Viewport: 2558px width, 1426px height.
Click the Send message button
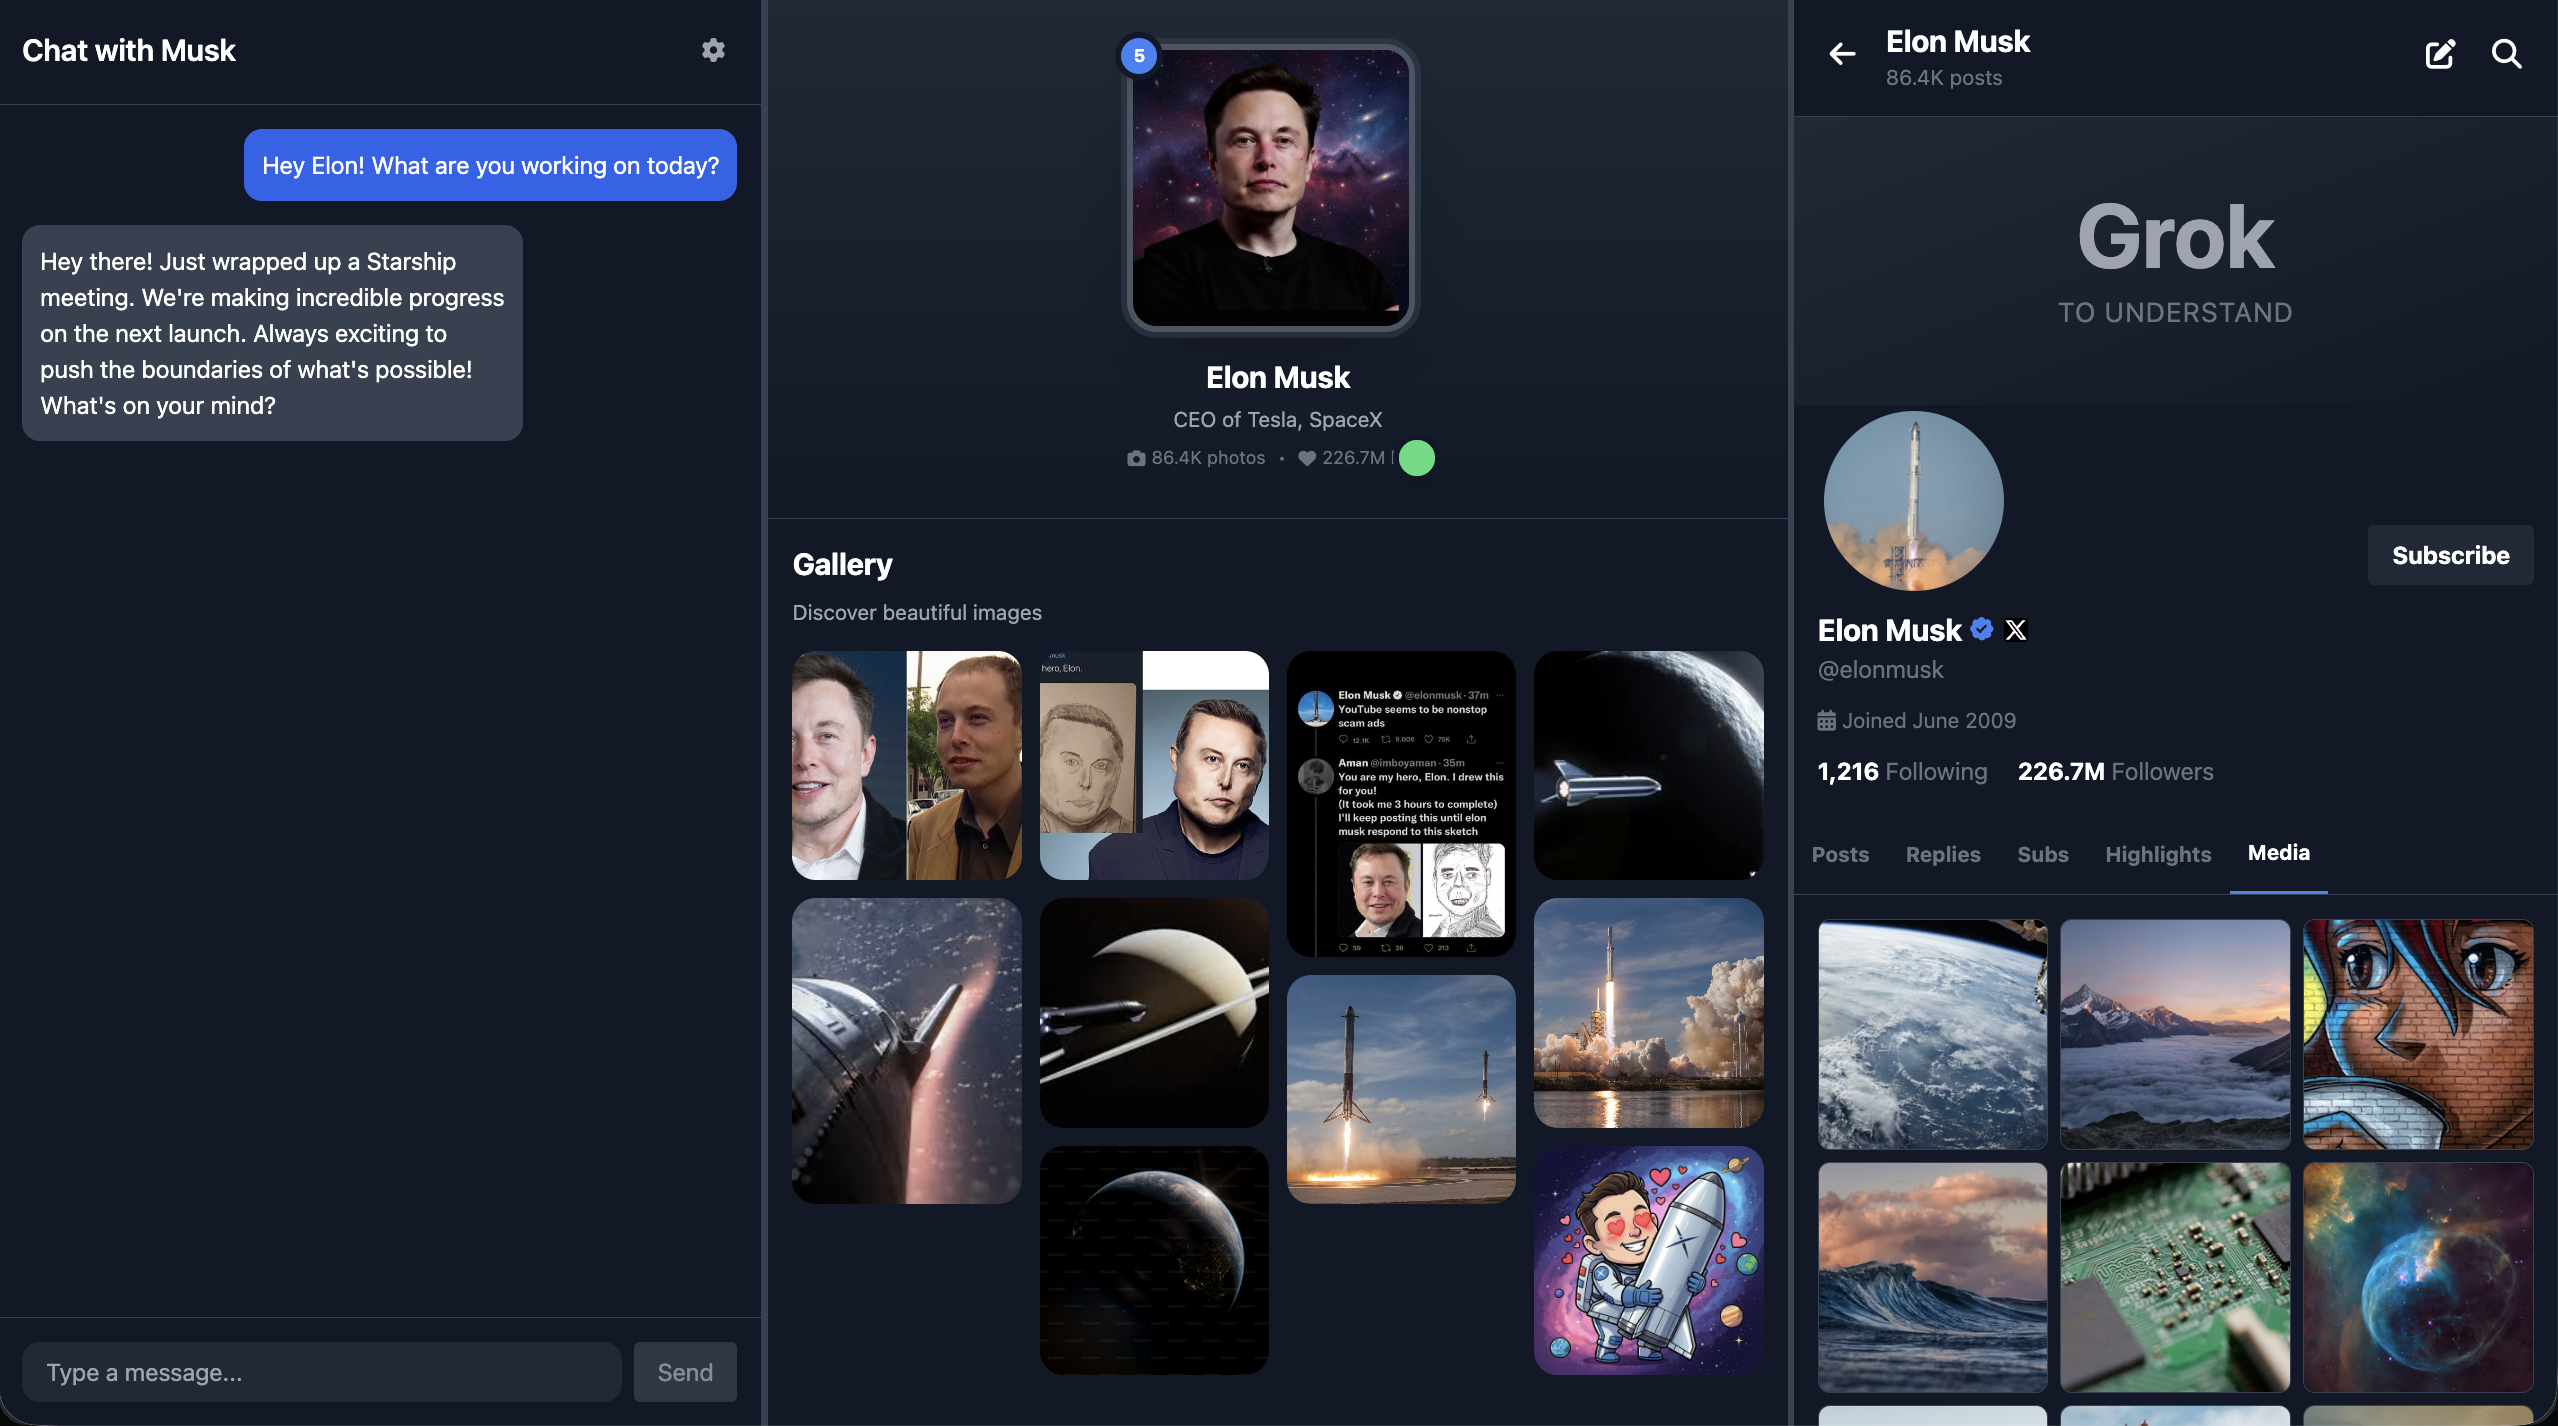[685, 1372]
